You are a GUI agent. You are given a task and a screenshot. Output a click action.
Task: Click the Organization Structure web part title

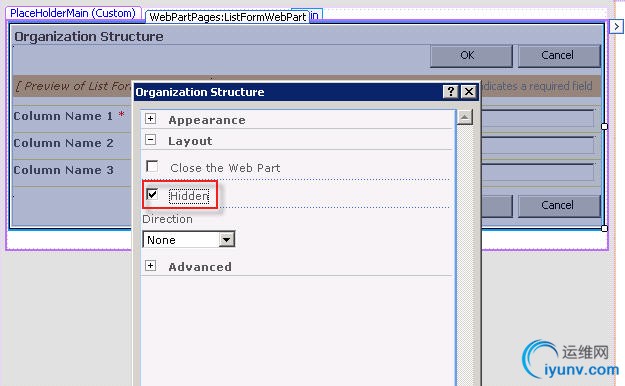click(x=89, y=37)
